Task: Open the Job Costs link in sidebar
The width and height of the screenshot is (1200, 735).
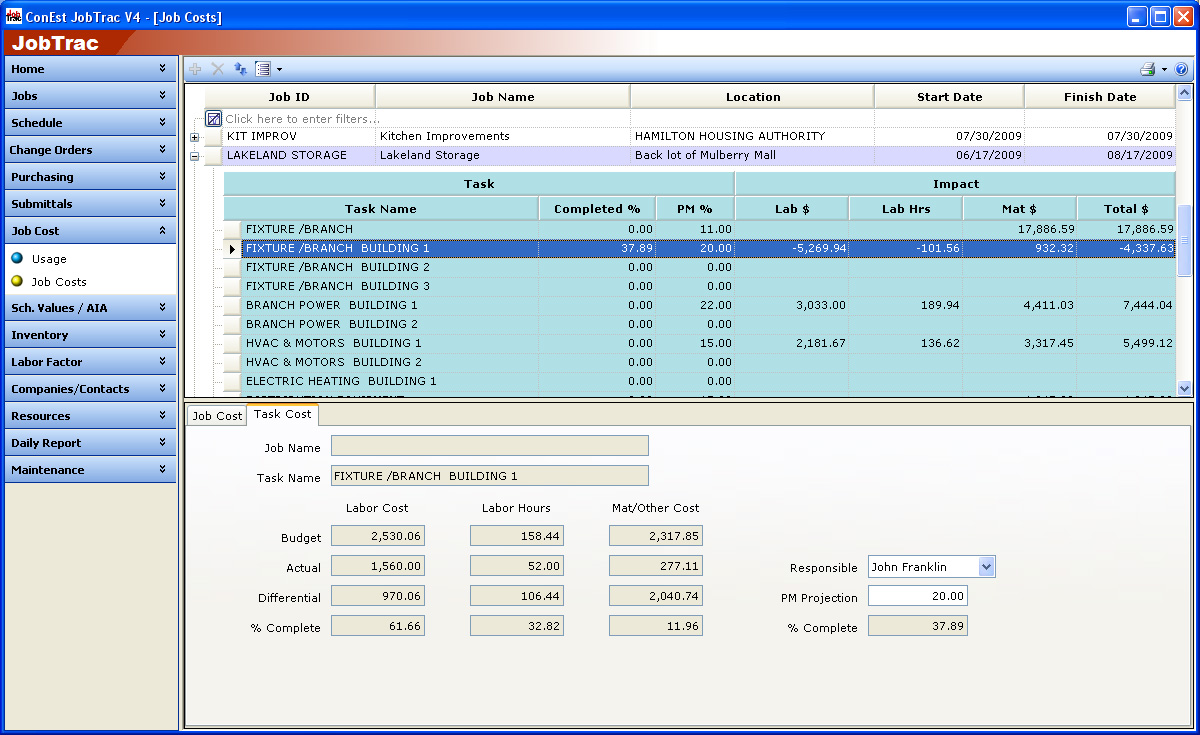Action: 59,282
